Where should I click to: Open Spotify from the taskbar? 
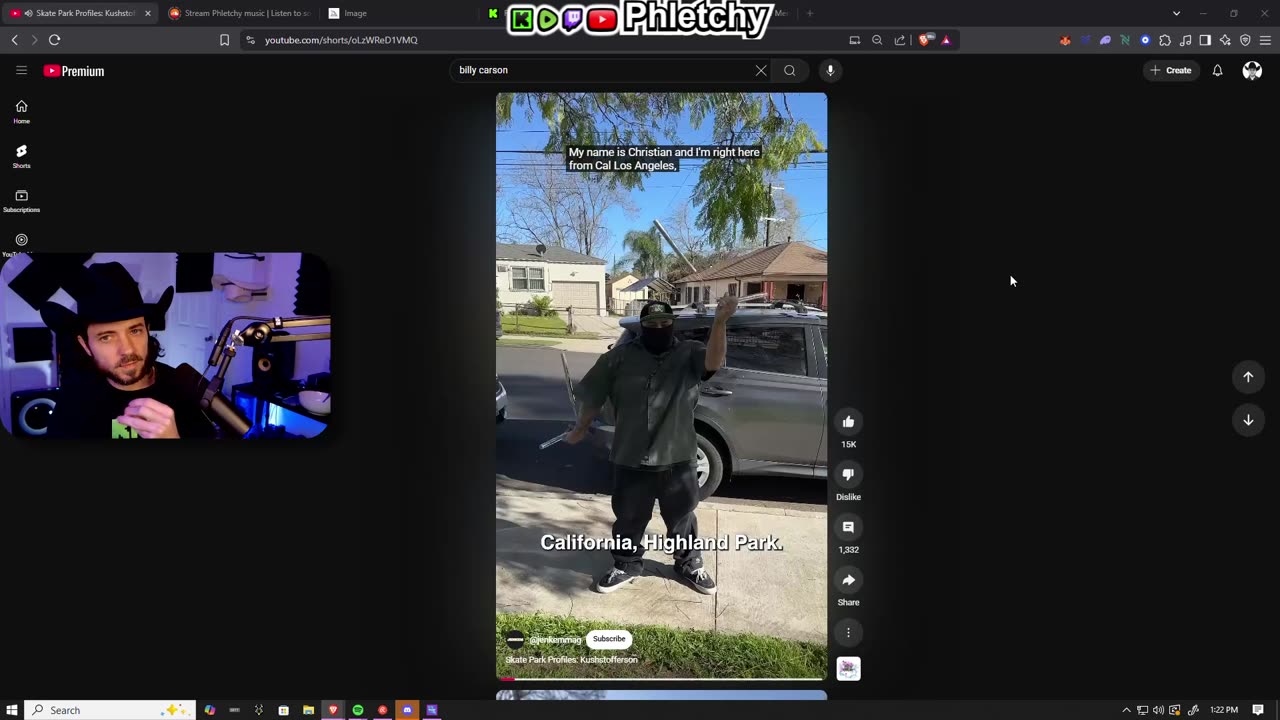pyautogui.click(x=358, y=710)
